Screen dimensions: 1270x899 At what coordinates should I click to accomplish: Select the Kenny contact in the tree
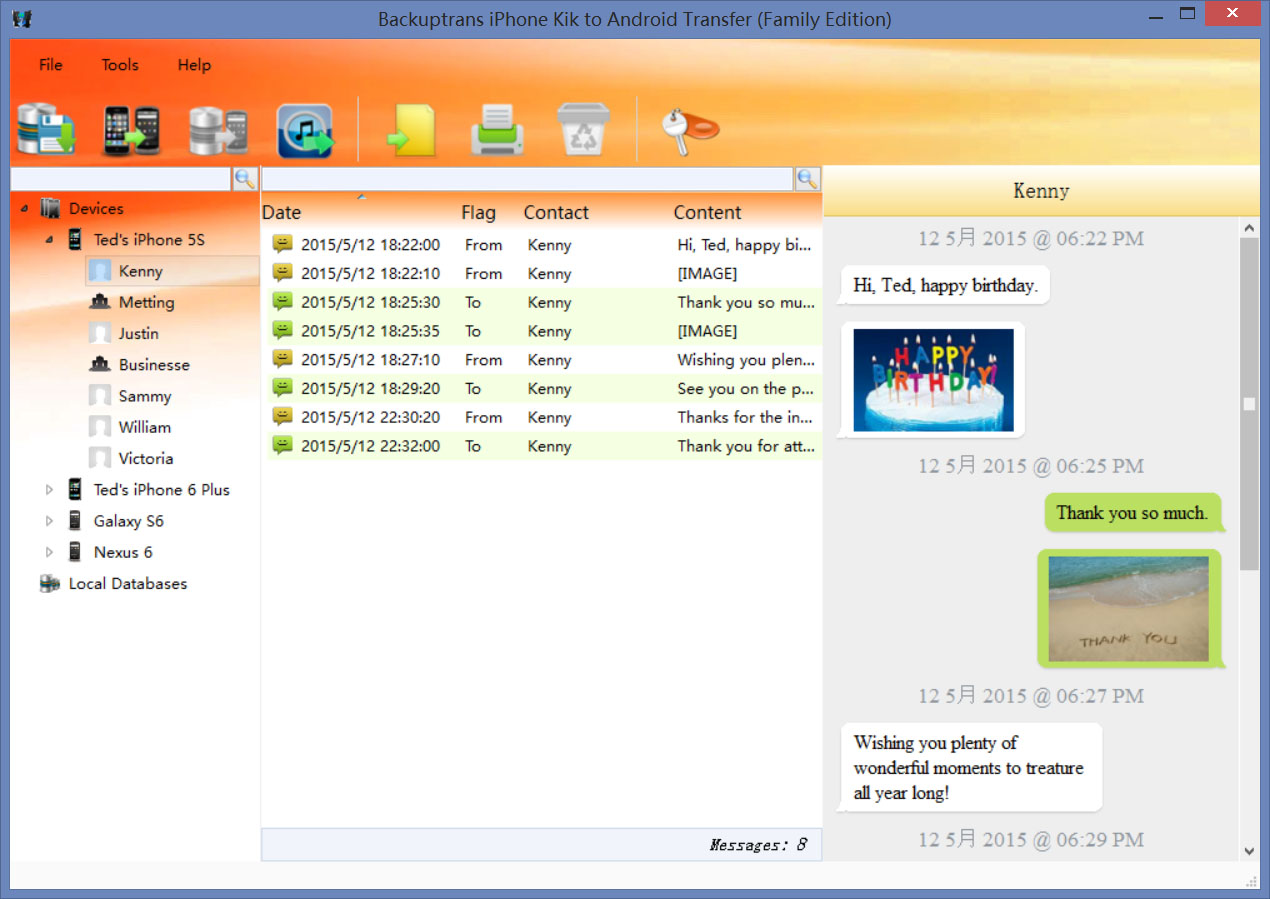coord(140,271)
